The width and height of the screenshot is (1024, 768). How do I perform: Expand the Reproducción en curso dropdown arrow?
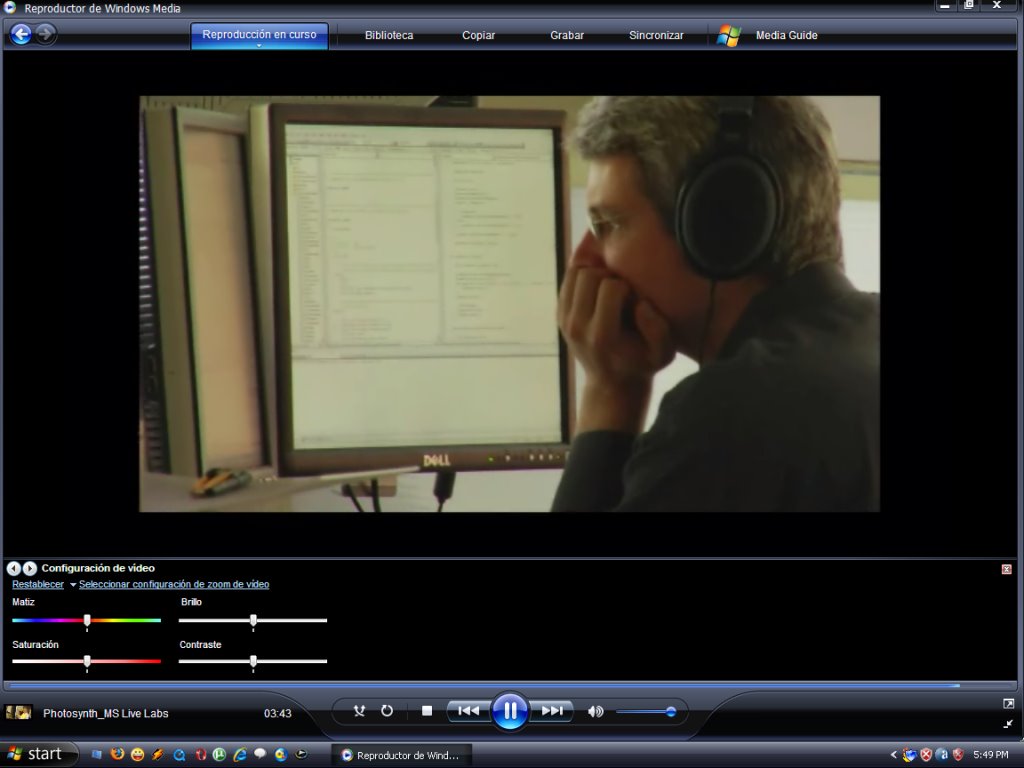pyautogui.click(x=259, y=46)
